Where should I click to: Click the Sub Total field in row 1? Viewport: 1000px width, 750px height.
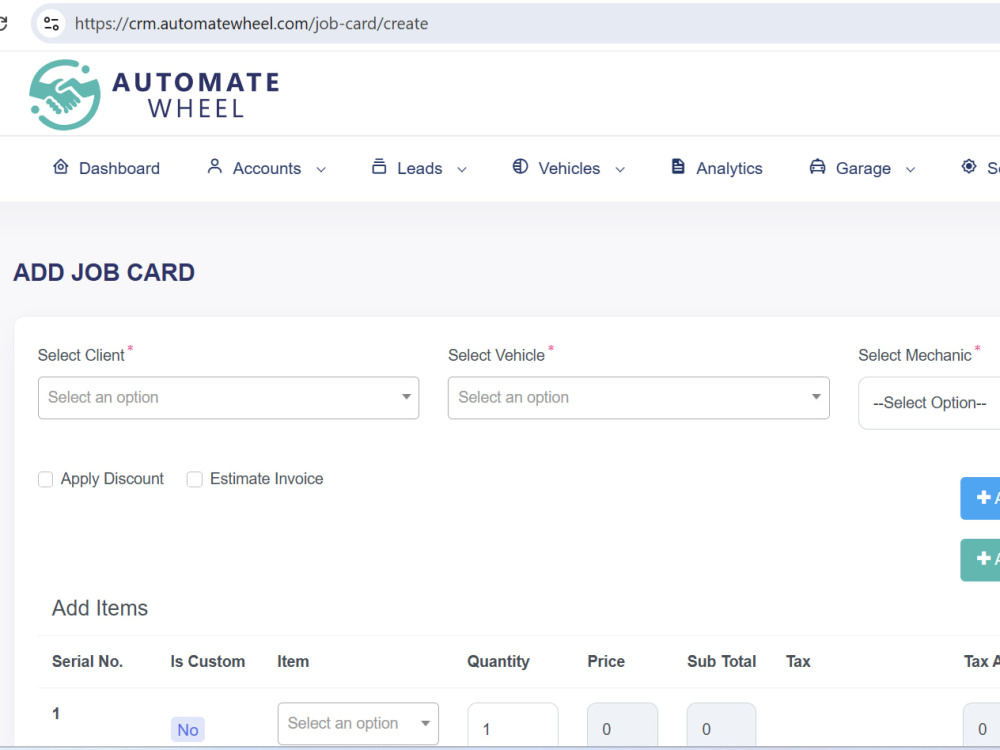[721, 726]
